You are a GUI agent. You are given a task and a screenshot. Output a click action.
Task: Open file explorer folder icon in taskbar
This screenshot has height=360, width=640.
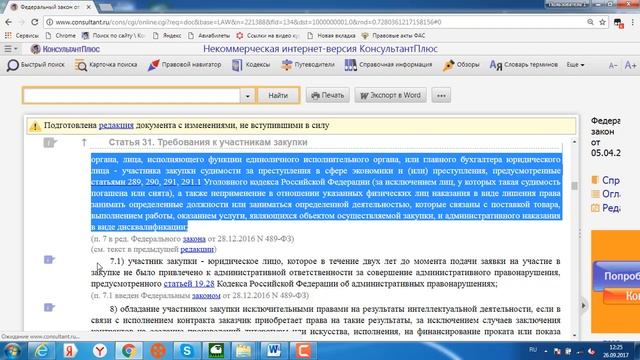pos(244,351)
